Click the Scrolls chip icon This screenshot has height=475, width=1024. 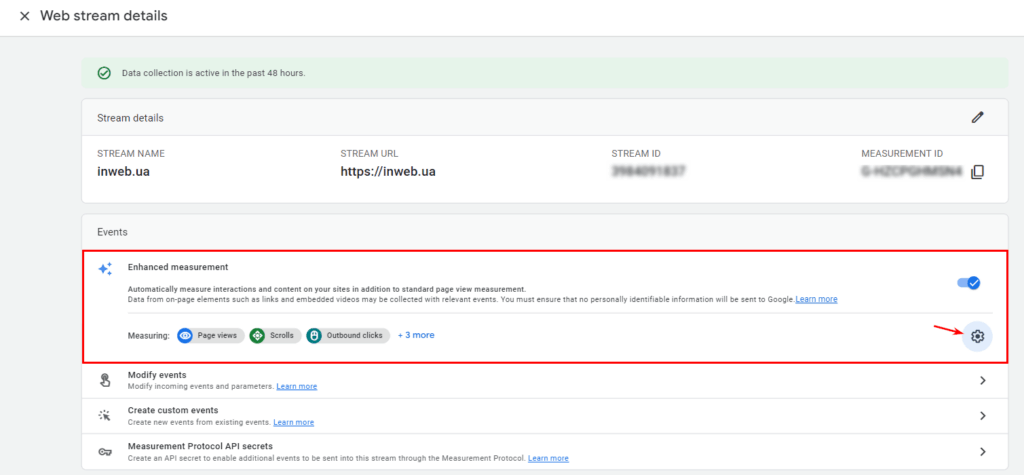257,335
